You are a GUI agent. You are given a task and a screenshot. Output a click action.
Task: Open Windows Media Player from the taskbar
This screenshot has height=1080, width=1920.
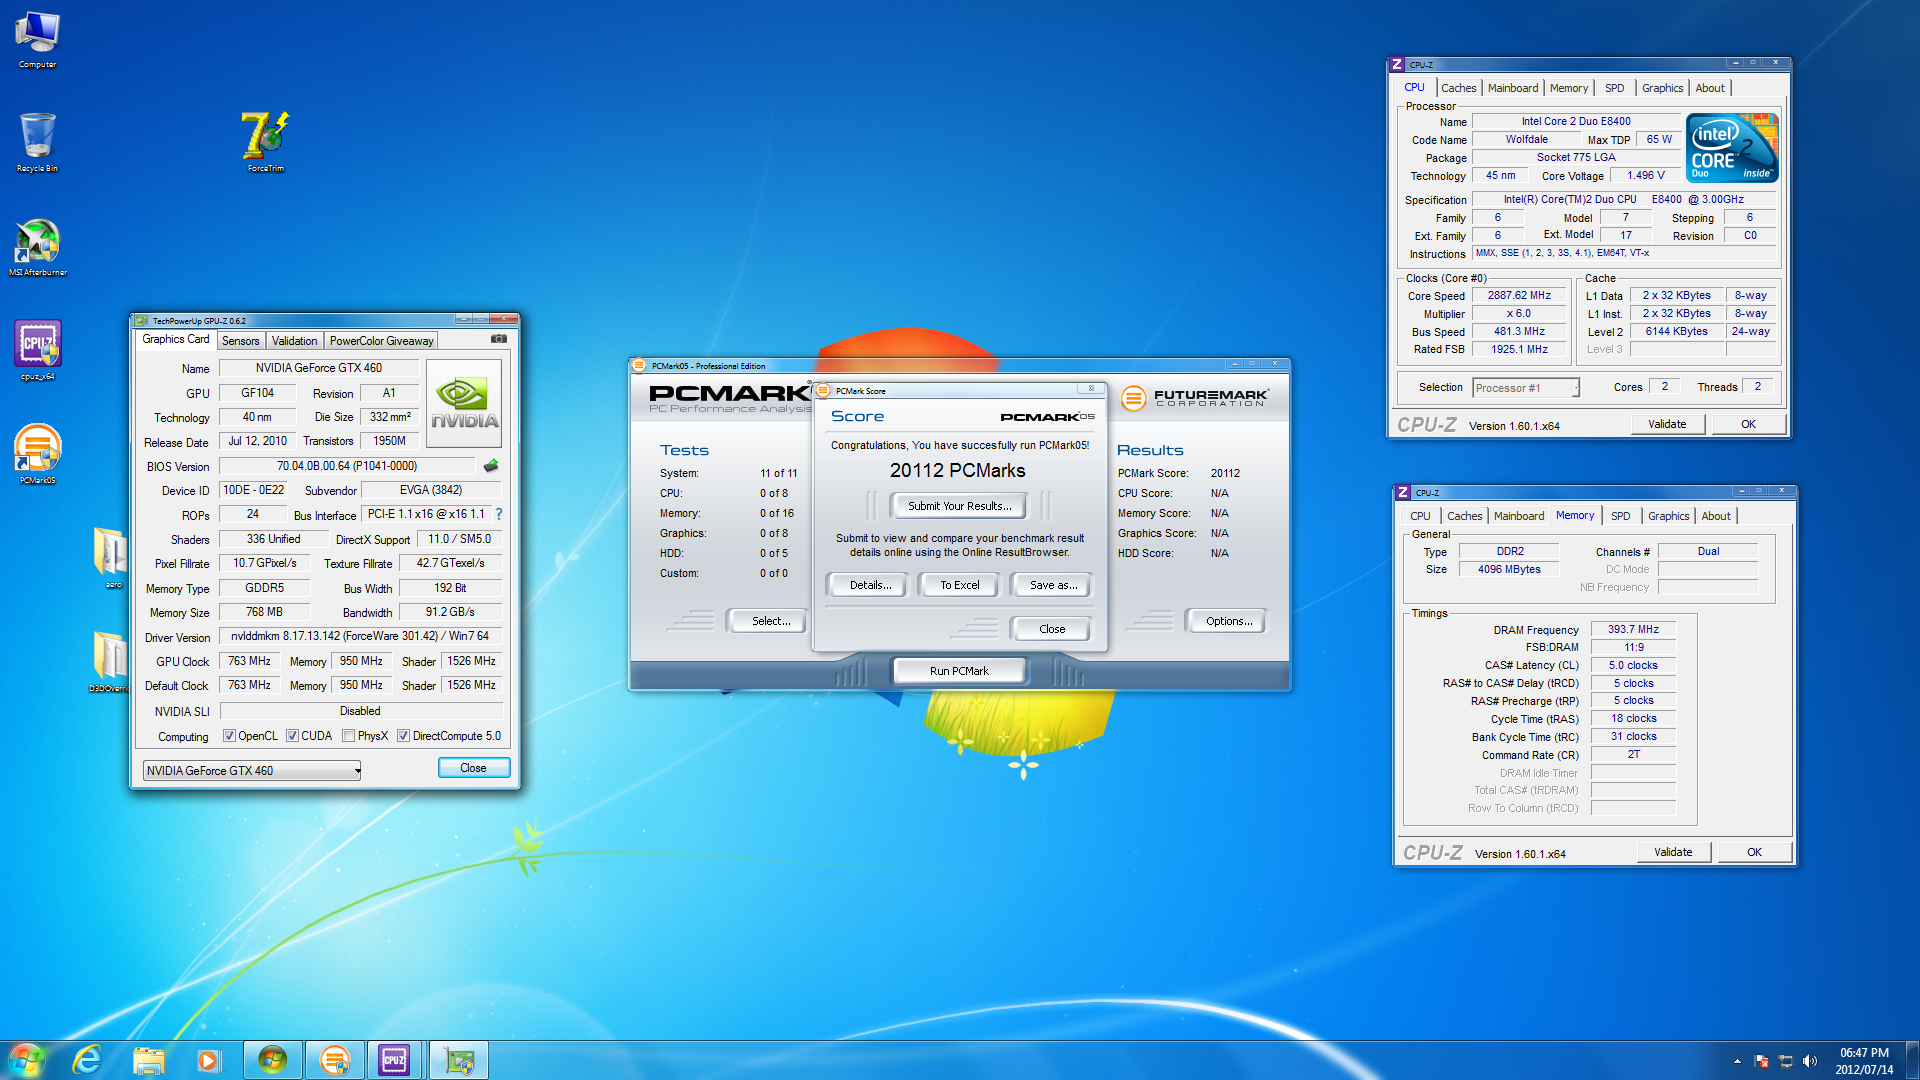[x=208, y=1060]
